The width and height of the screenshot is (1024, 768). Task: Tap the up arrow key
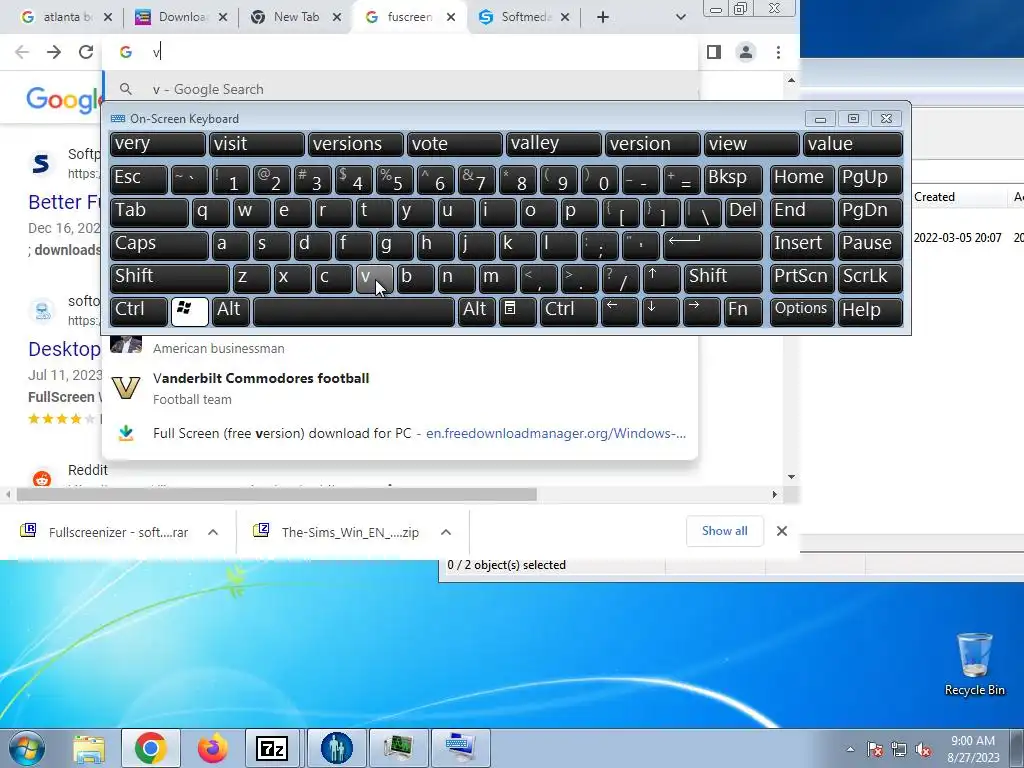[661, 277]
